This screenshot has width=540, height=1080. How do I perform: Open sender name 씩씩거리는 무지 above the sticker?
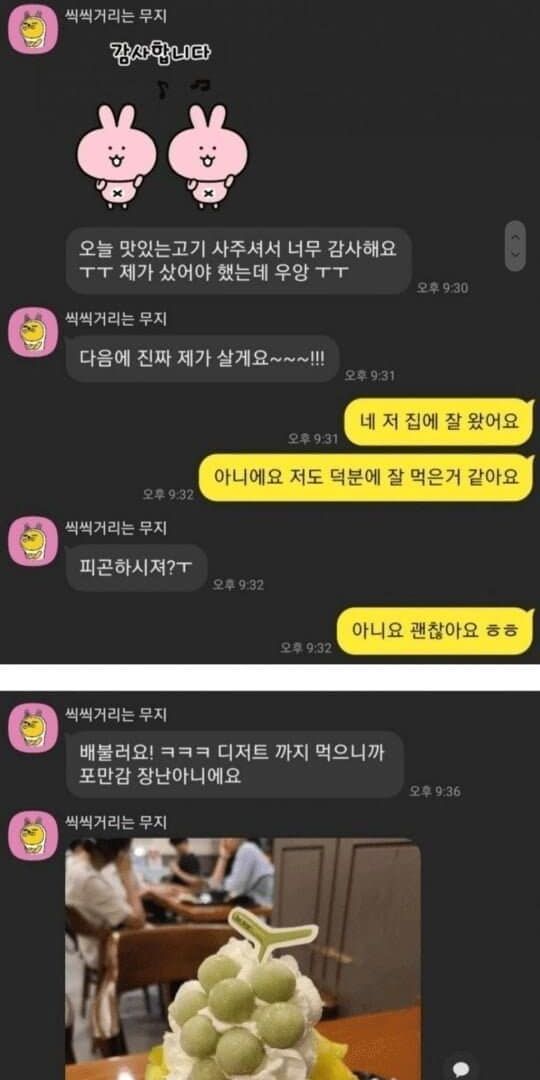pyautogui.click(x=116, y=19)
